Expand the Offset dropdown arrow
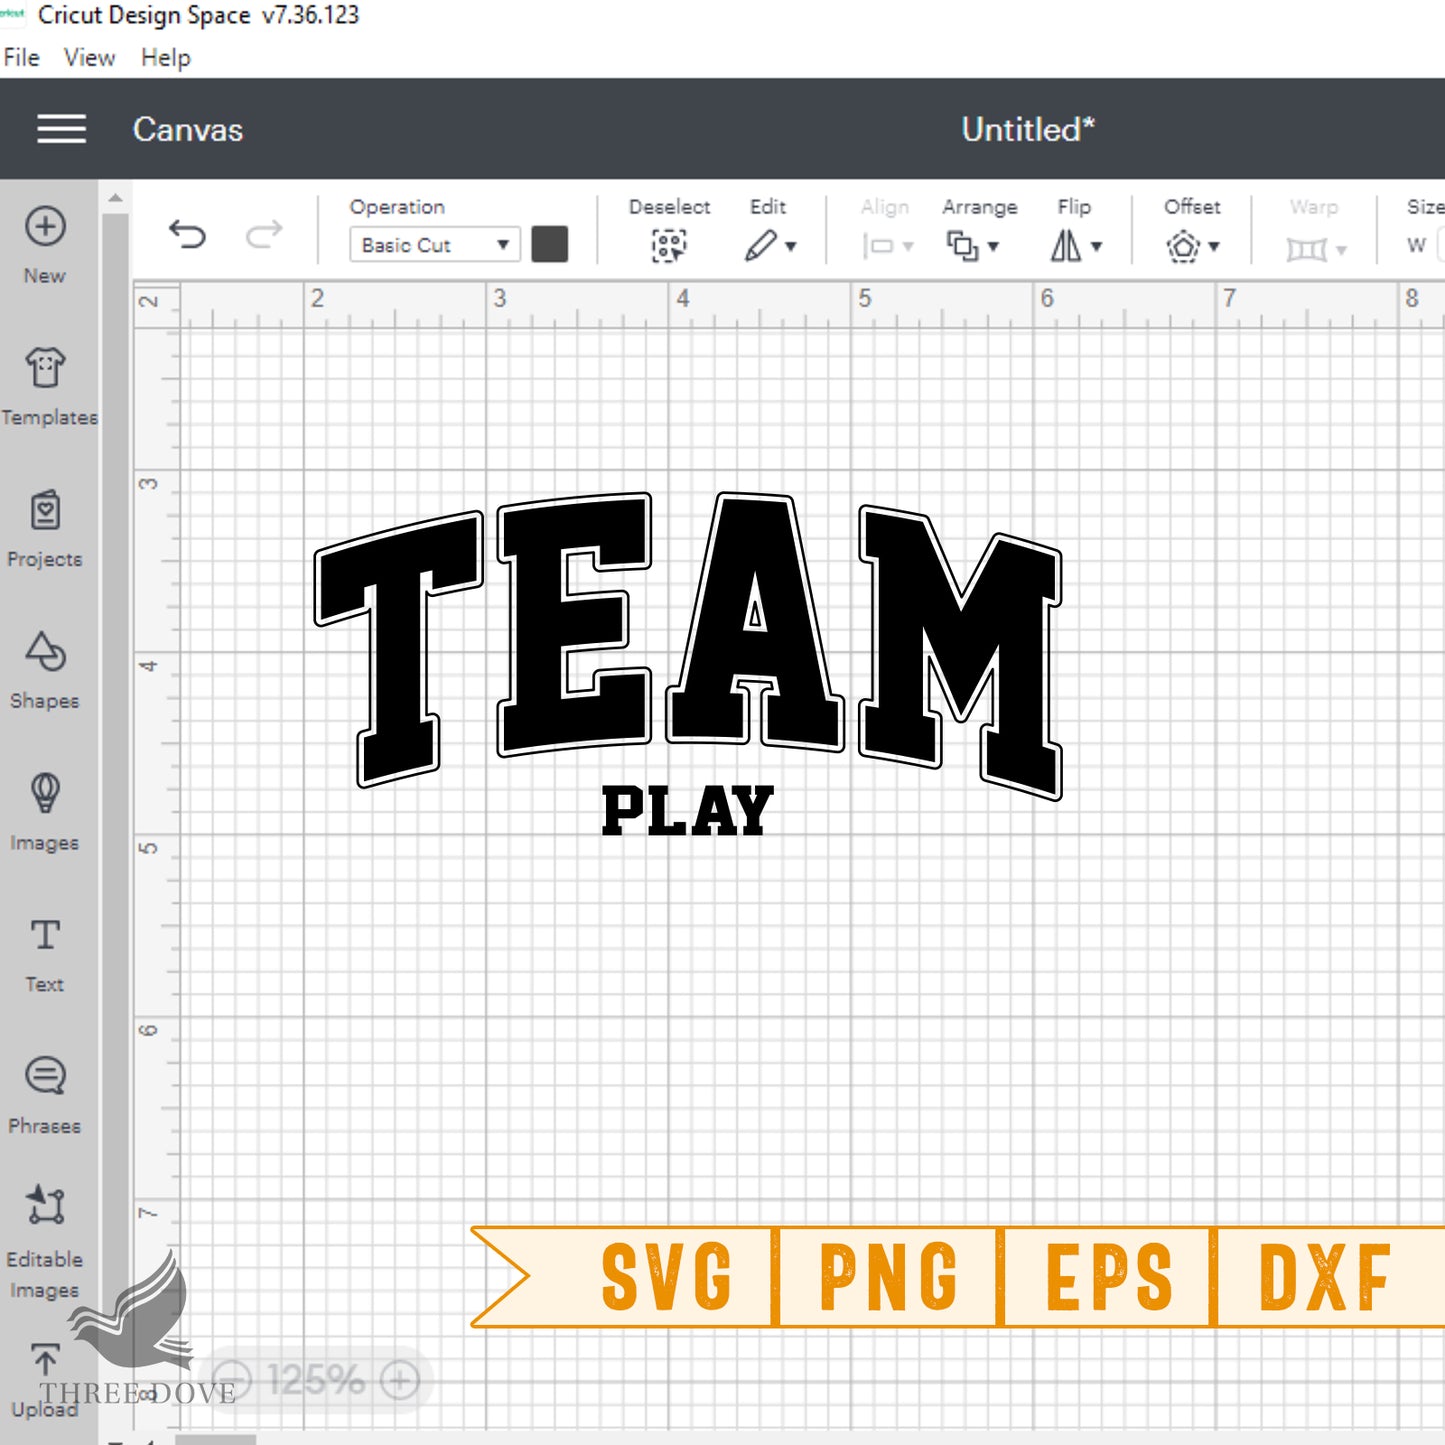Screen dimensions: 1445x1445 coord(1214,247)
